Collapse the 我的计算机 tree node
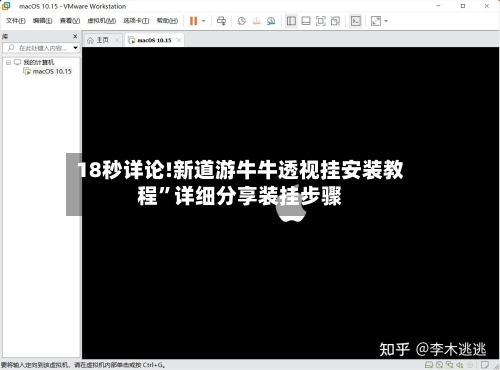500x370 pixels. (x=8, y=62)
